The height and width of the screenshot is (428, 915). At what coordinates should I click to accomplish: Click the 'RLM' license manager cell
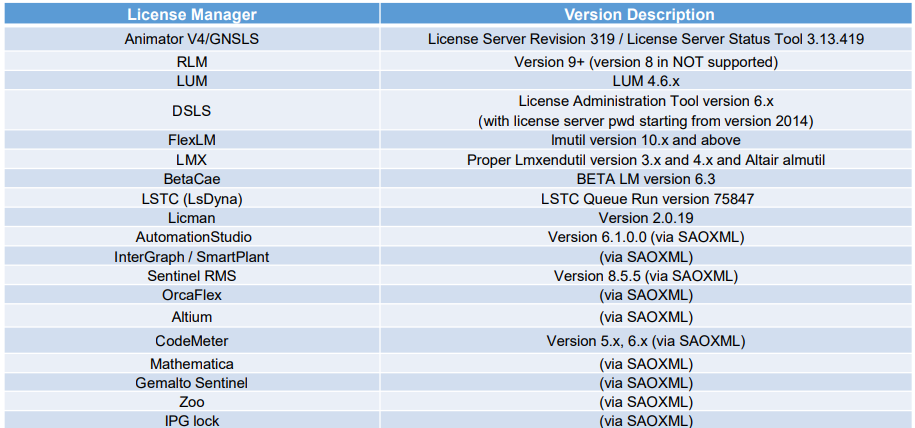click(192, 61)
